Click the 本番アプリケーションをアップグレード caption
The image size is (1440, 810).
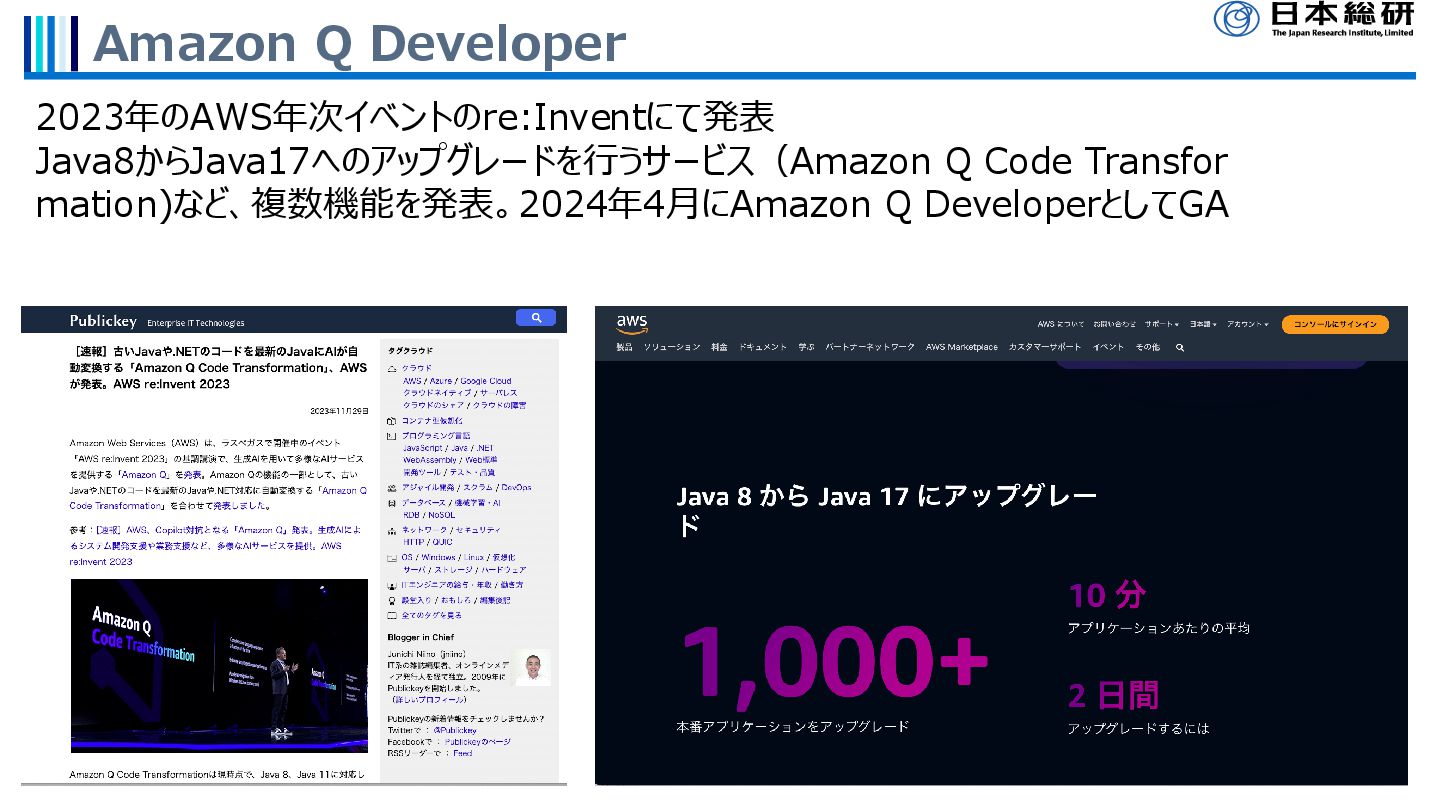[793, 726]
